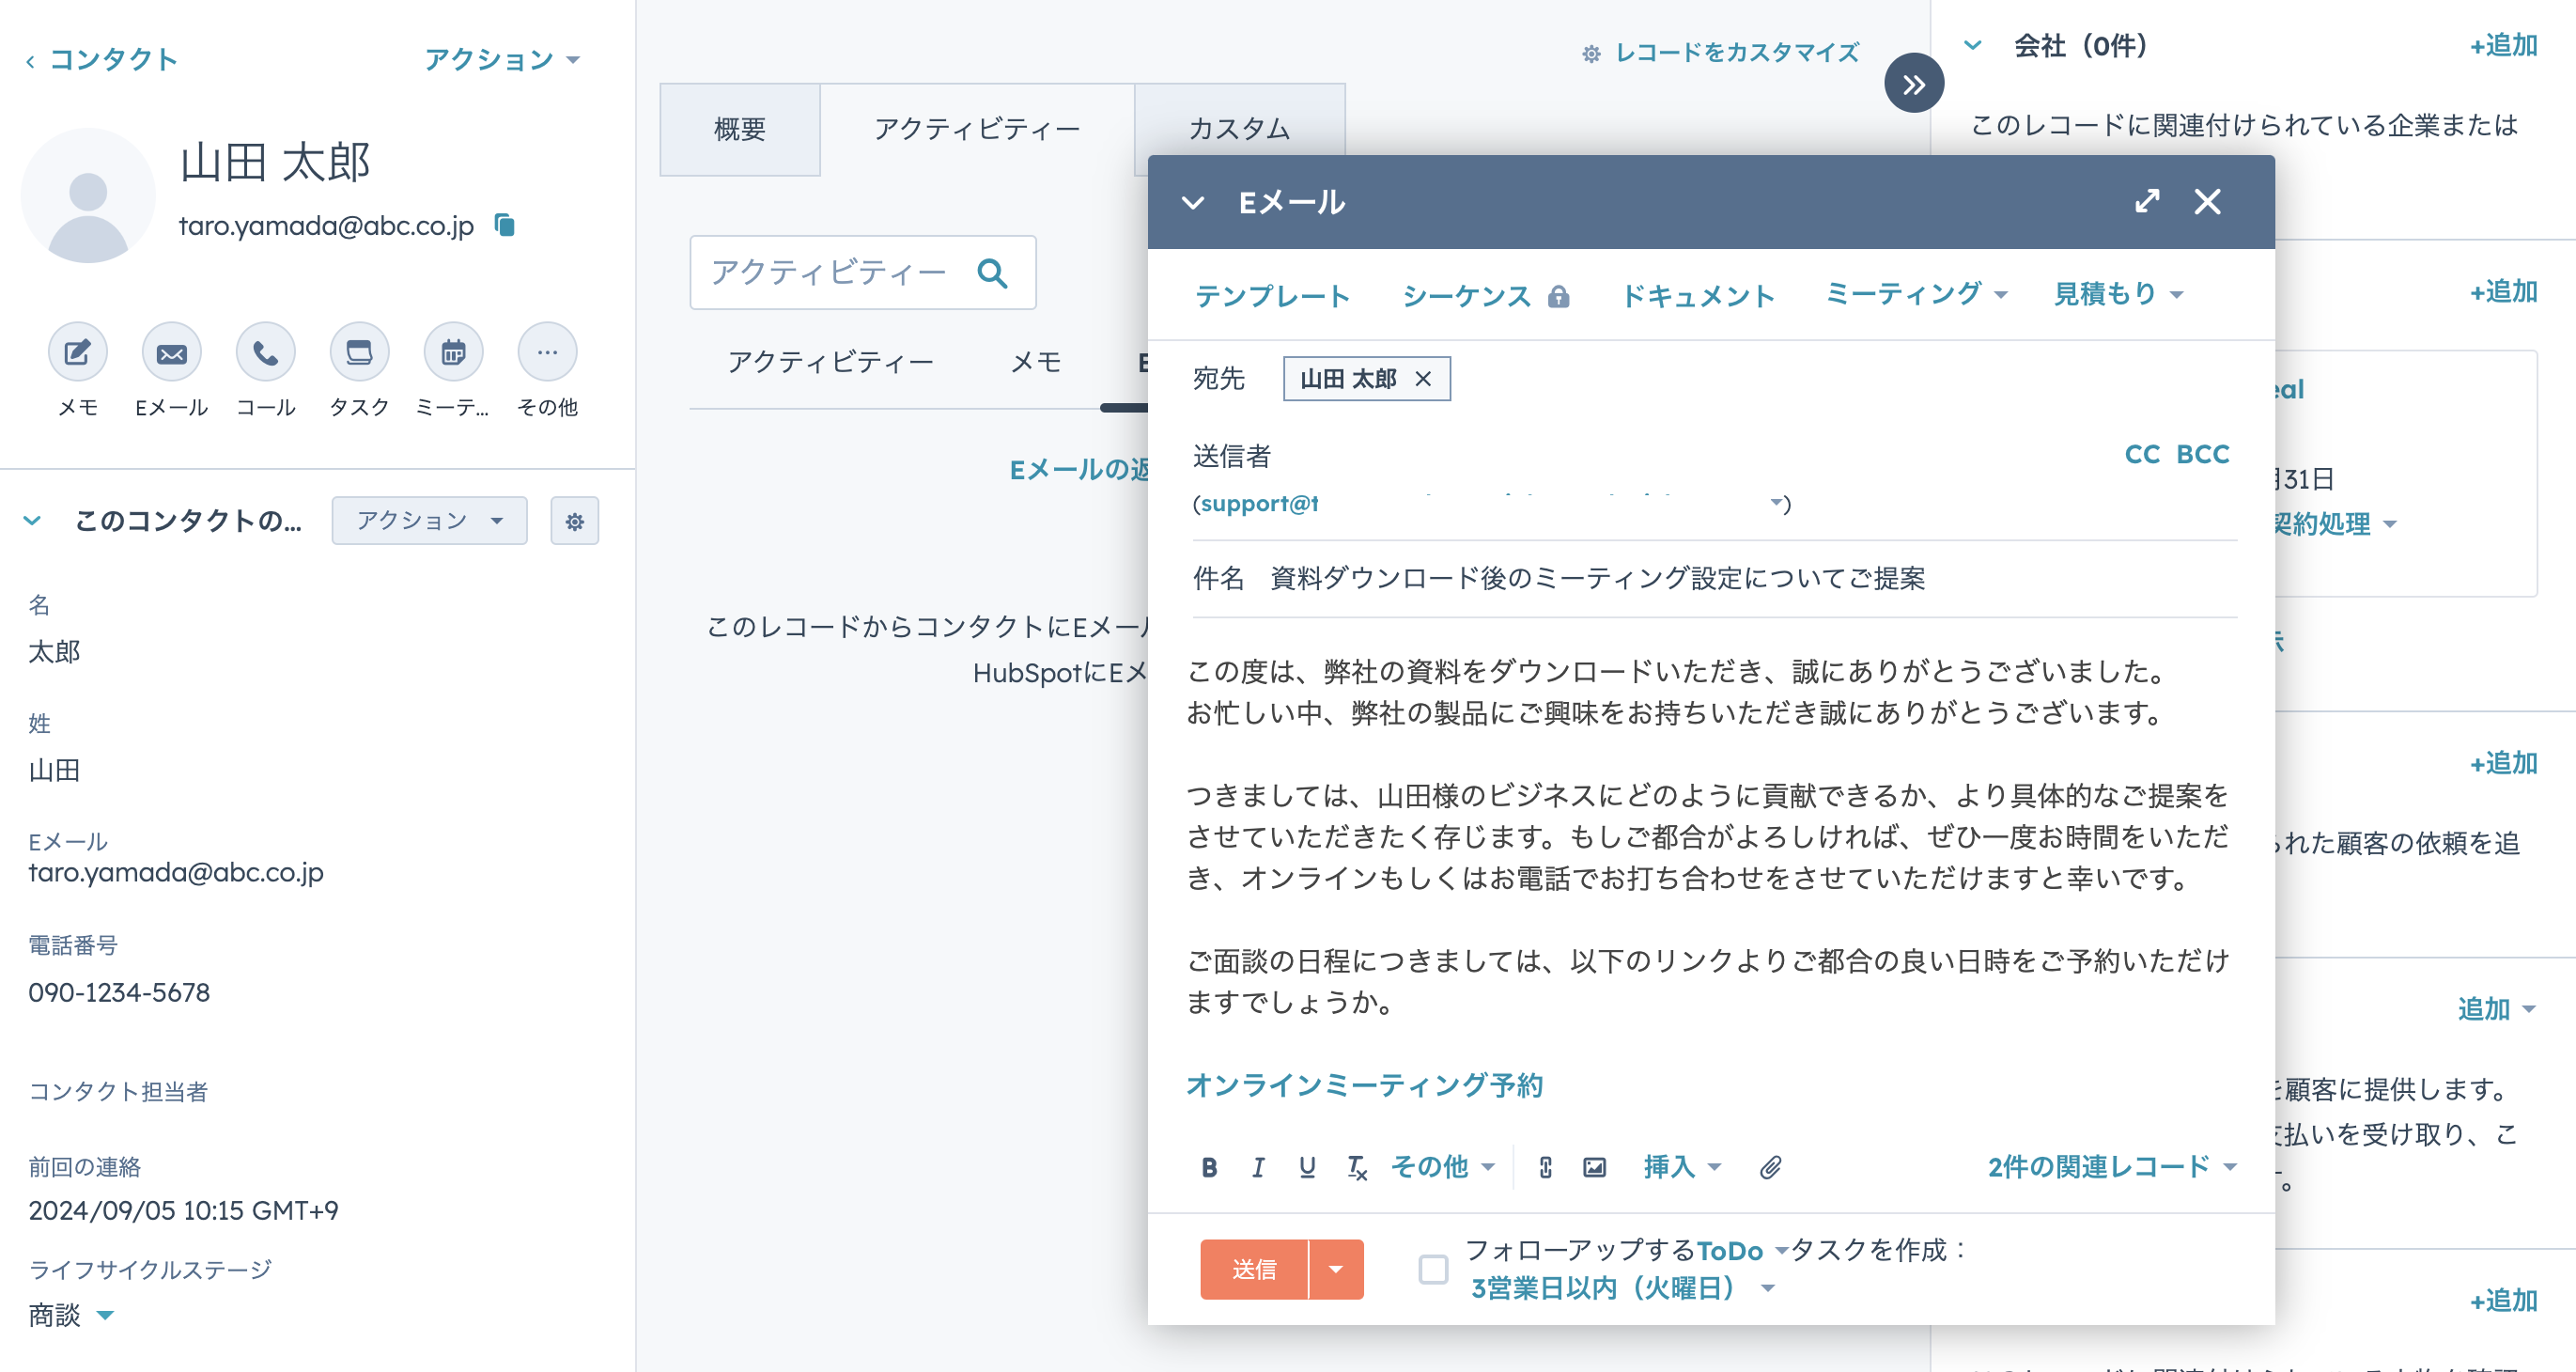Image resolution: width=2576 pixels, height=1372 pixels.
Task: Click the オンラインミーティング予約 link in the email body
Action: point(1365,1085)
